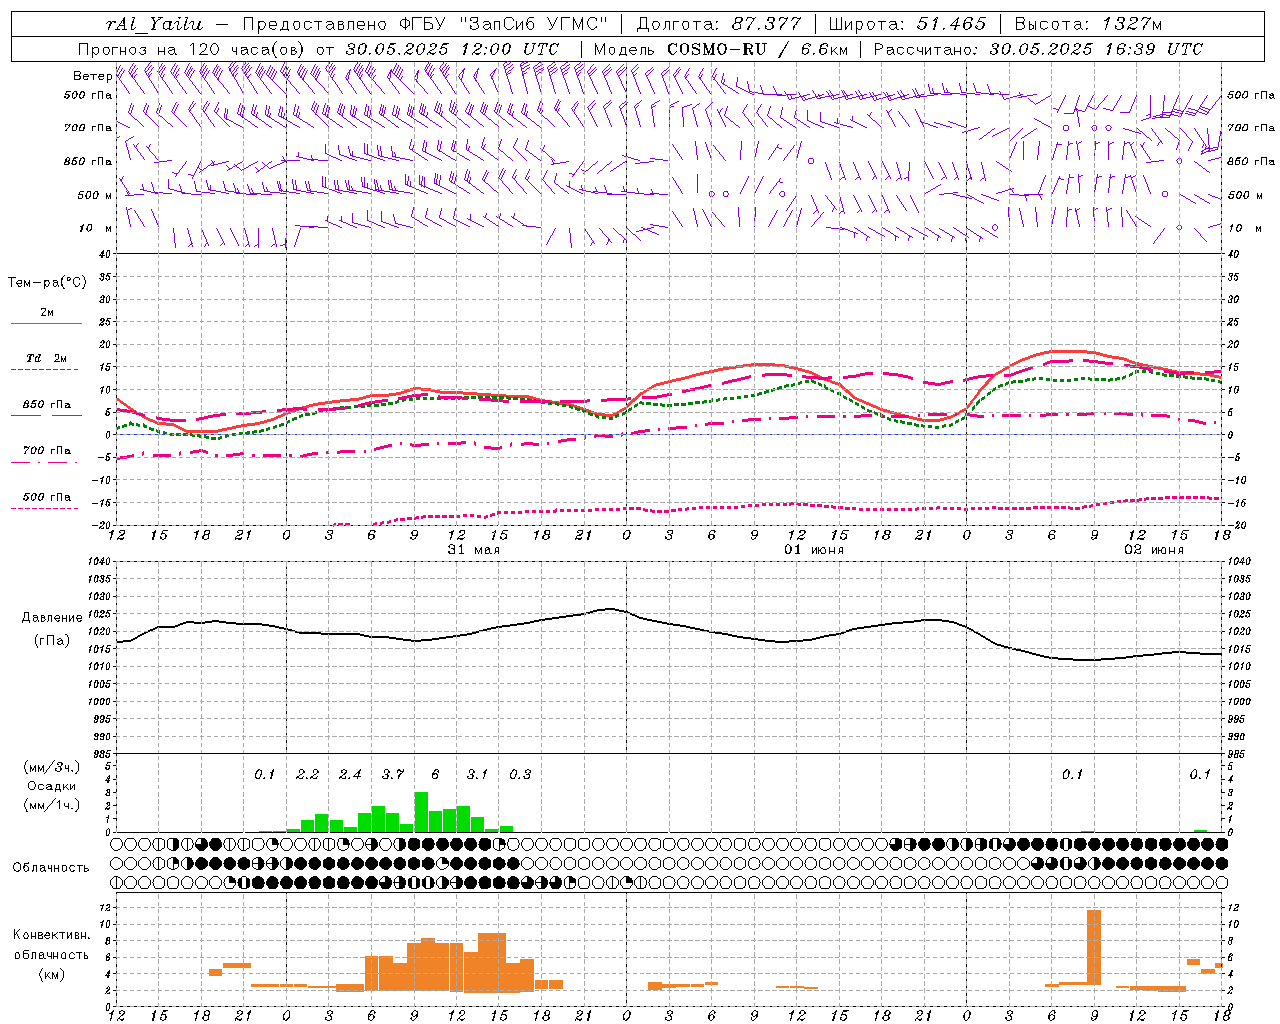
Task: Click the station name rAl_Yailu
Action: point(154,24)
